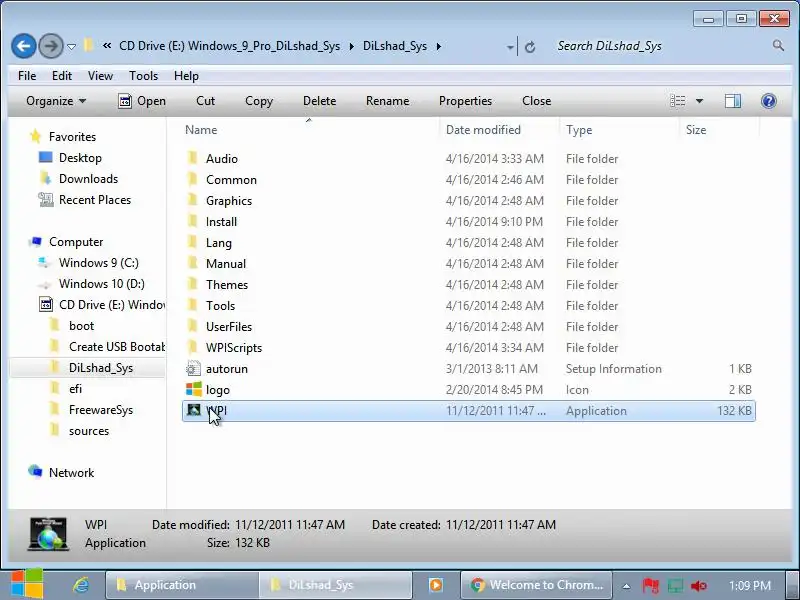Select the Tools folder icon
800x600 pixels.
tap(193, 305)
